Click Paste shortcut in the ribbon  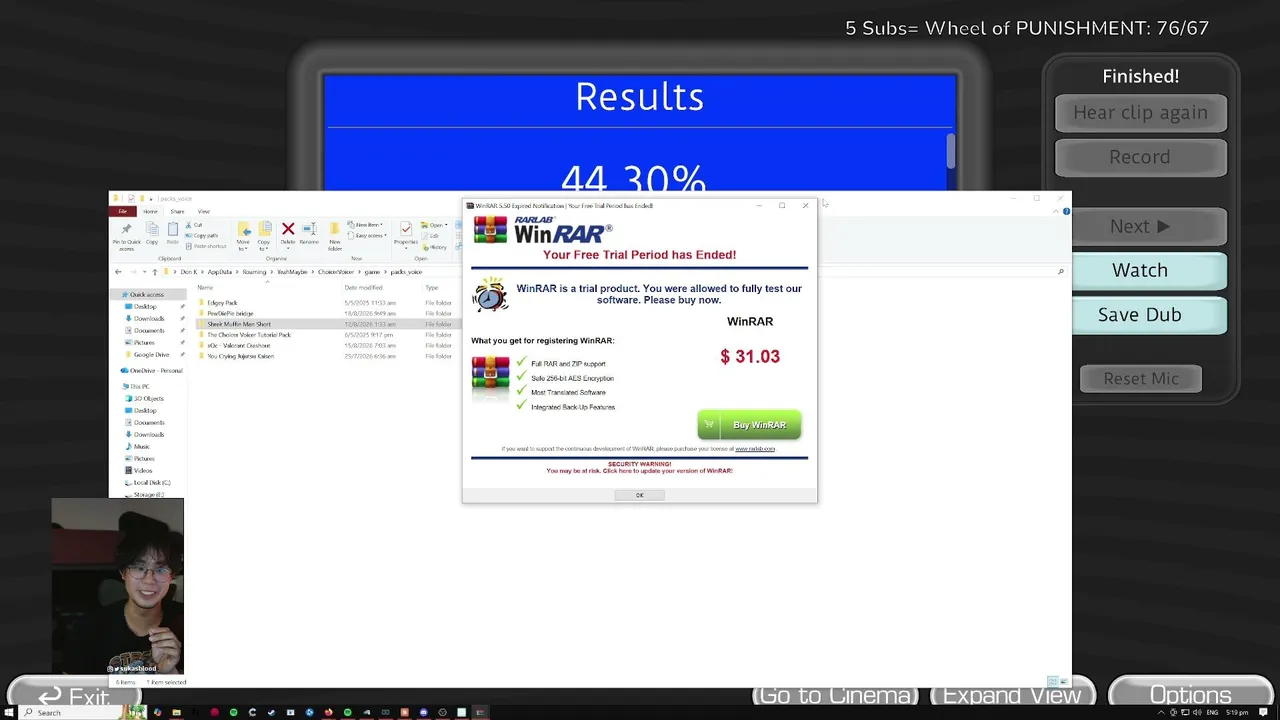coord(205,245)
